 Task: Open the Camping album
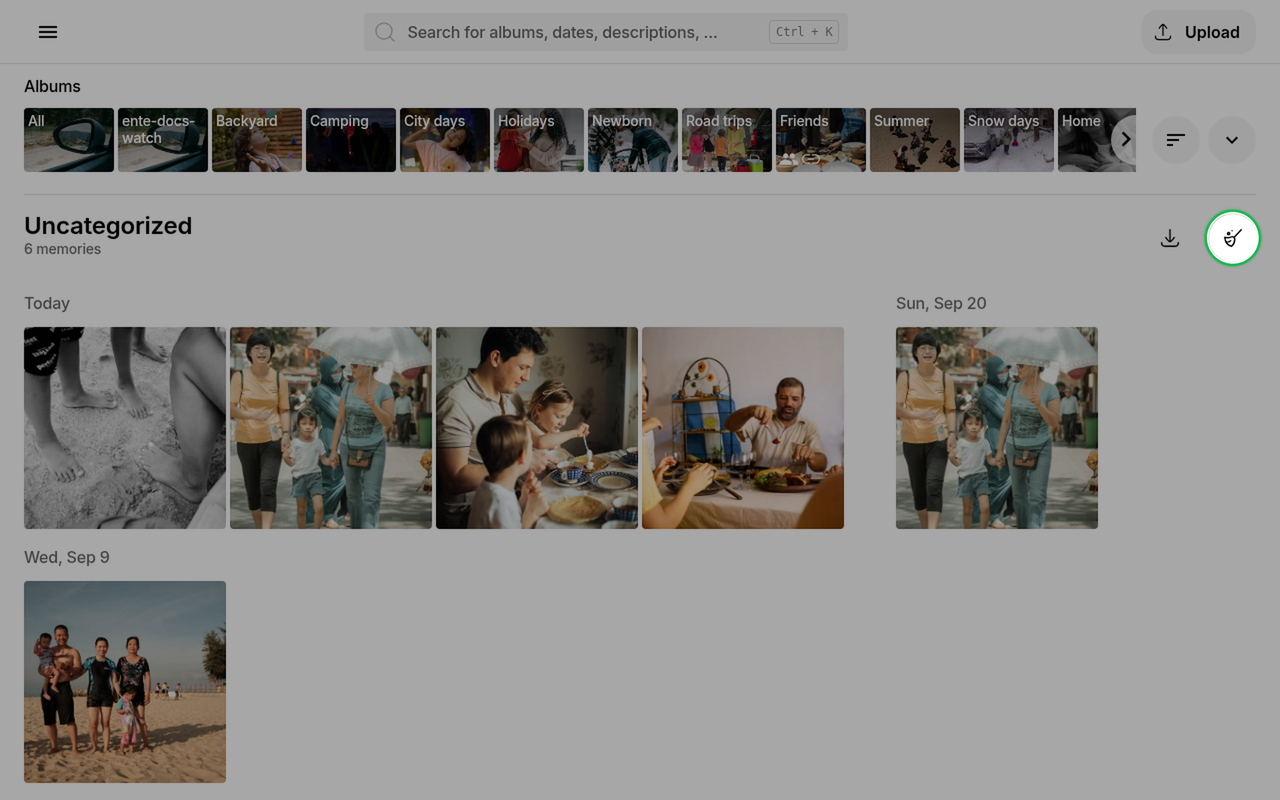coord(351,140)
